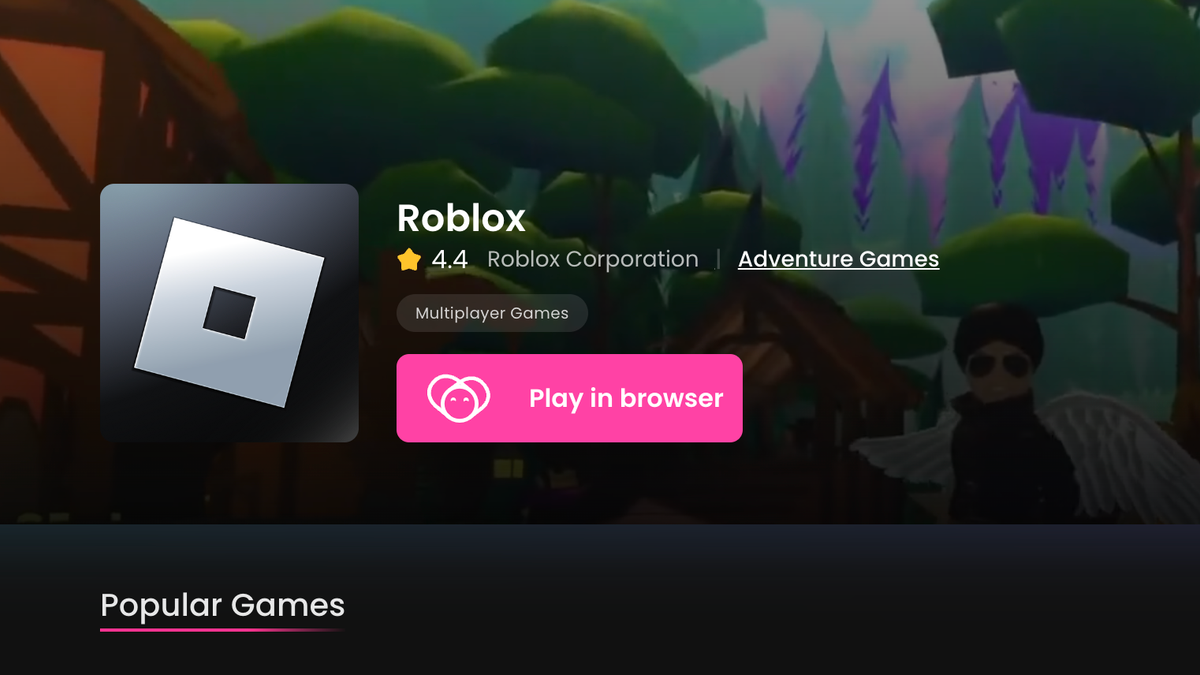The image size is (1200, 675).
Task: Click the 4.4 rating number
Action: [450, 260]
